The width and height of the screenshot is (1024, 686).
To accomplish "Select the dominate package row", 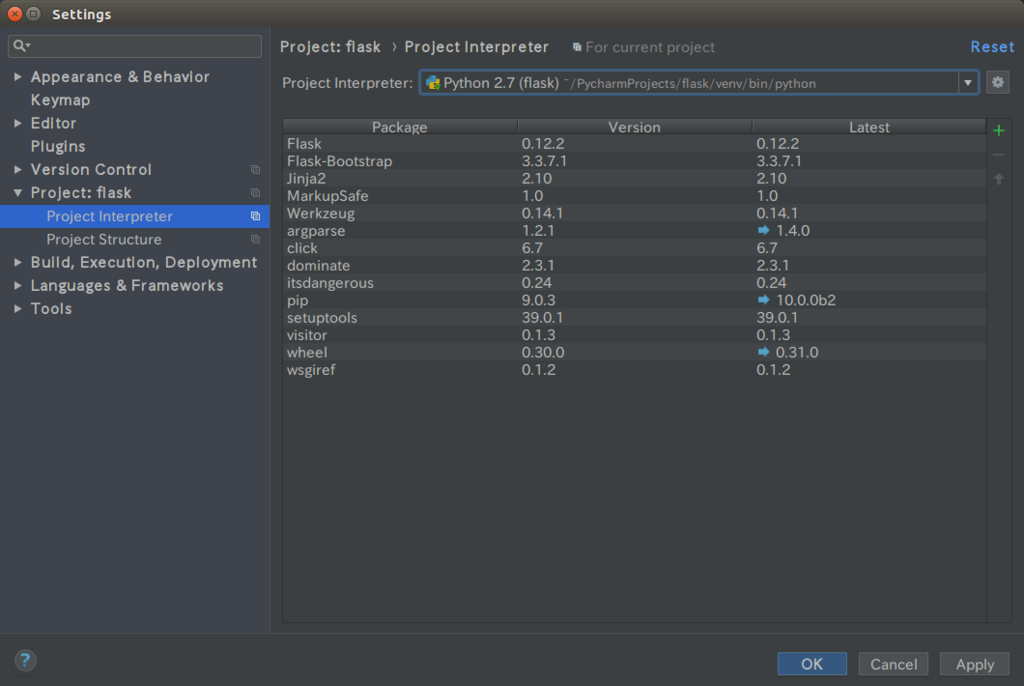I will (x=634, y=265).
